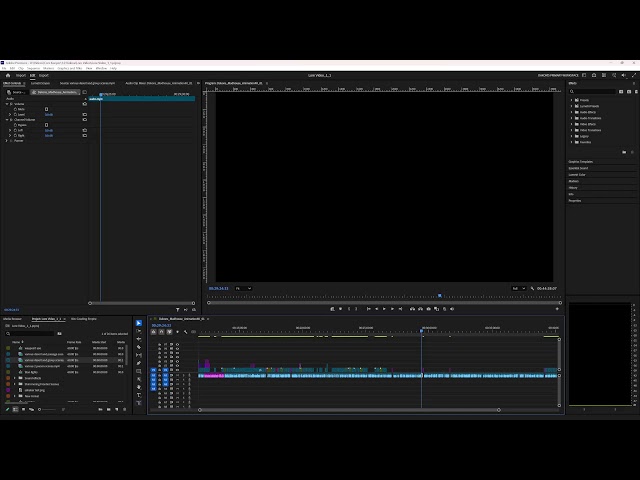Click Step Forward One Frame in Program monitor
Viewport: 640px width, 480px height.
[392, 309]
